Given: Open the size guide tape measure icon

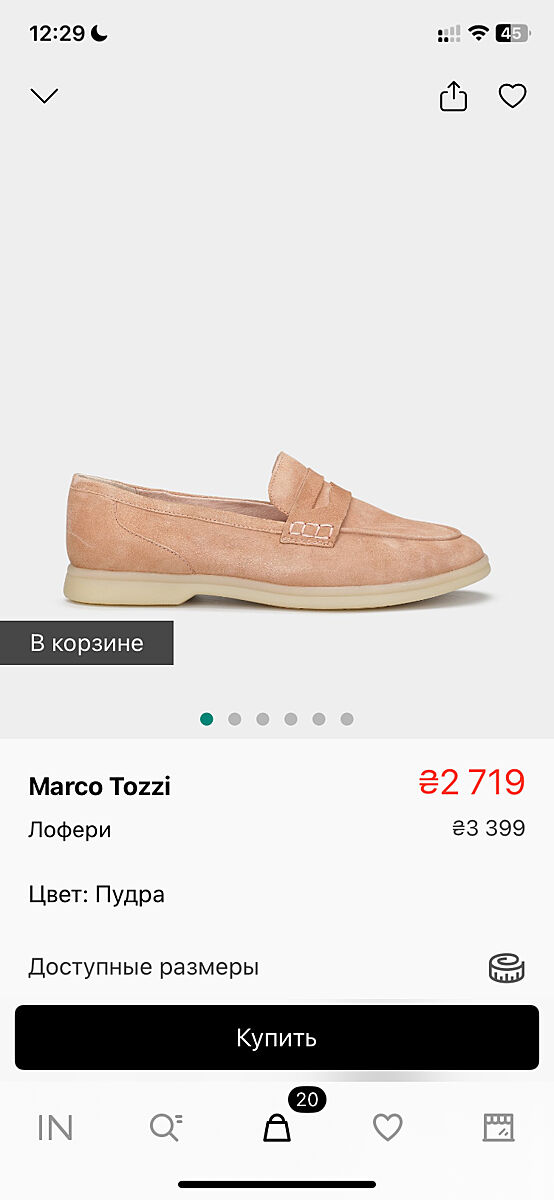Looking at the screenshot, I should 507,967.
